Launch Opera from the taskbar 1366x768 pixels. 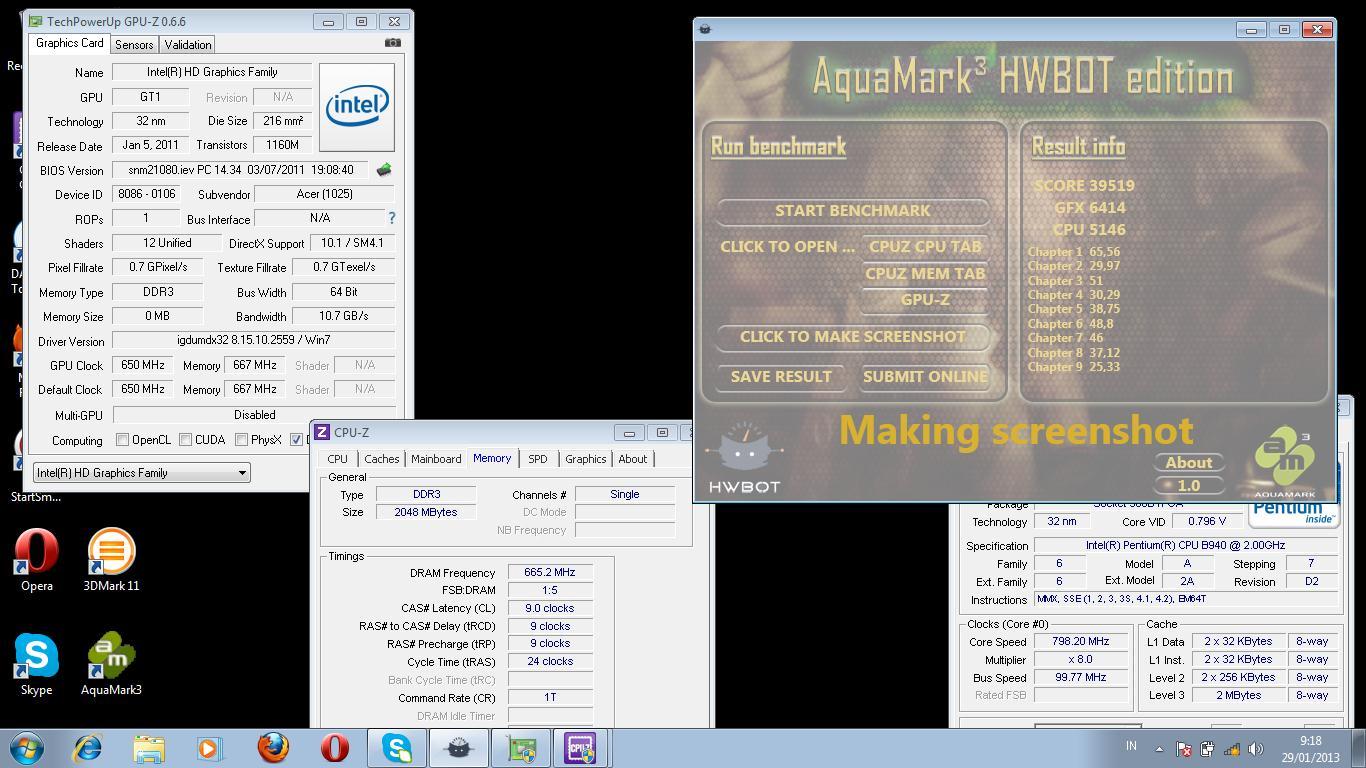click(334, 748)
